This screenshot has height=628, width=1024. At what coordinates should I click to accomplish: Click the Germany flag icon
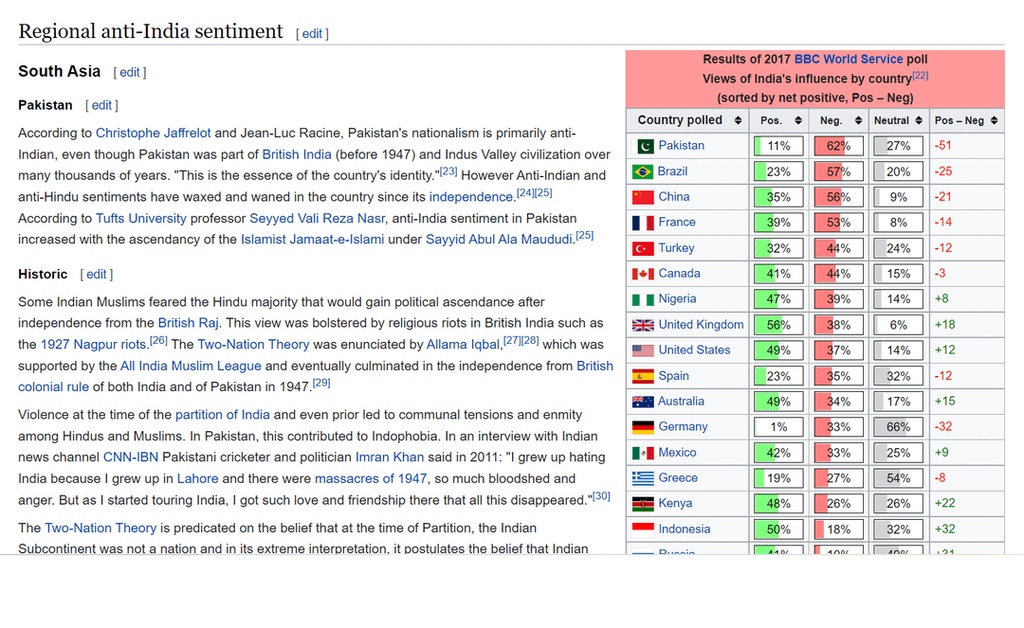click(643, 427)
